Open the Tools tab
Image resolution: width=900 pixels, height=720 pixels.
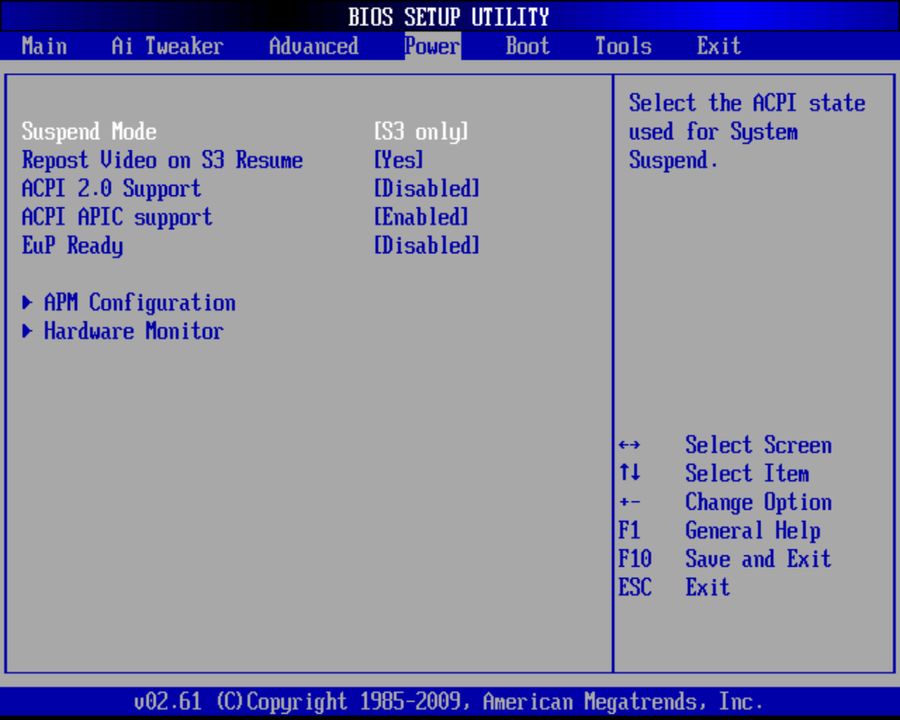tap(623, 46)
